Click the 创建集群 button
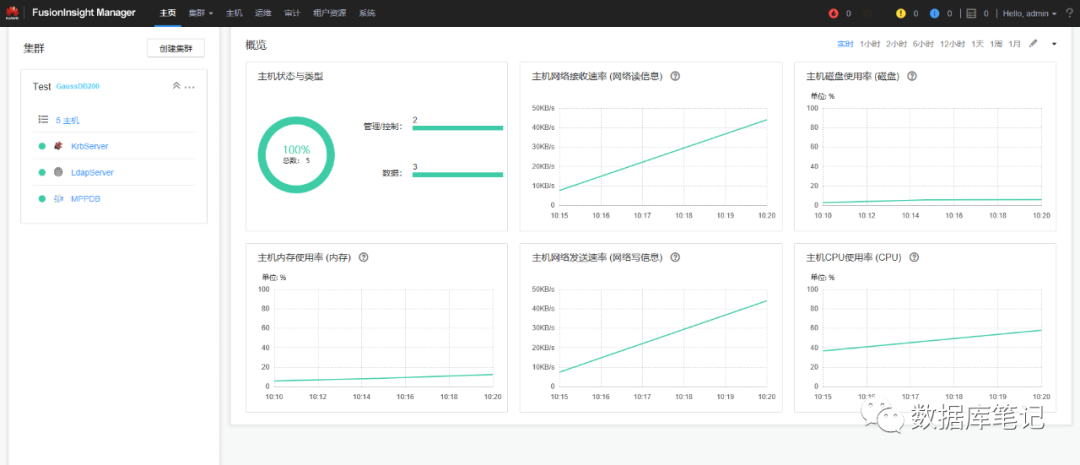Image resolution: width=1080 pixels, height=465 pixels. coord(175,49)
